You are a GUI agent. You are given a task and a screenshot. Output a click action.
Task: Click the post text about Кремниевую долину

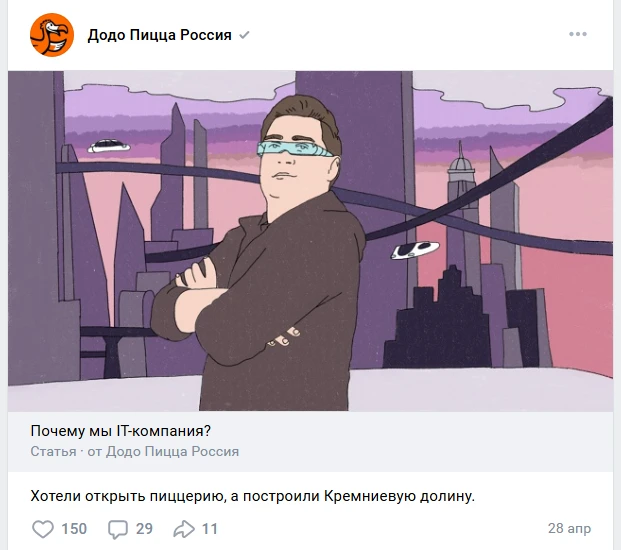coord(253,496)
